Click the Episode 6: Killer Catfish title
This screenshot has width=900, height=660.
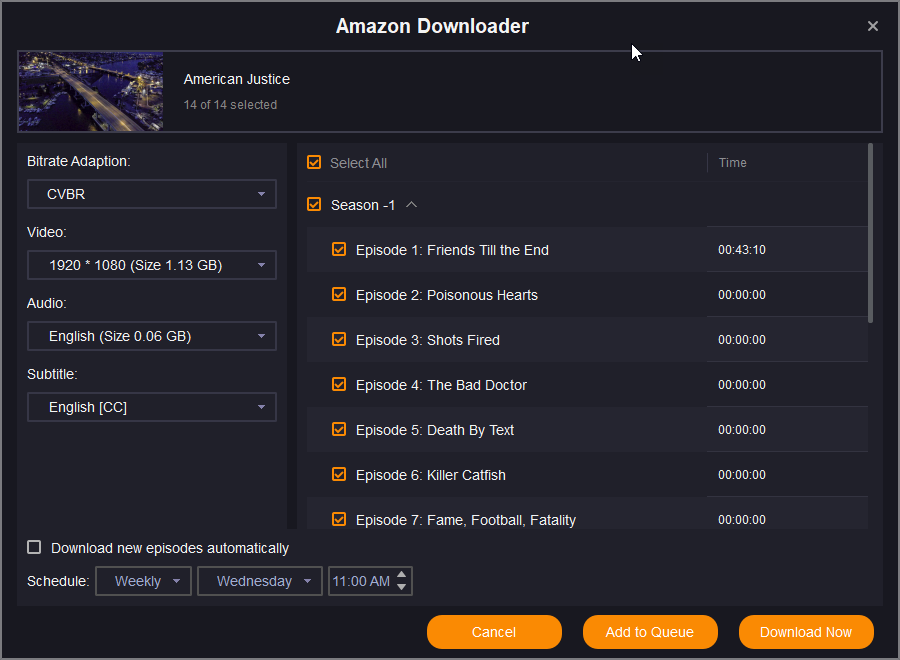point(430,475)
